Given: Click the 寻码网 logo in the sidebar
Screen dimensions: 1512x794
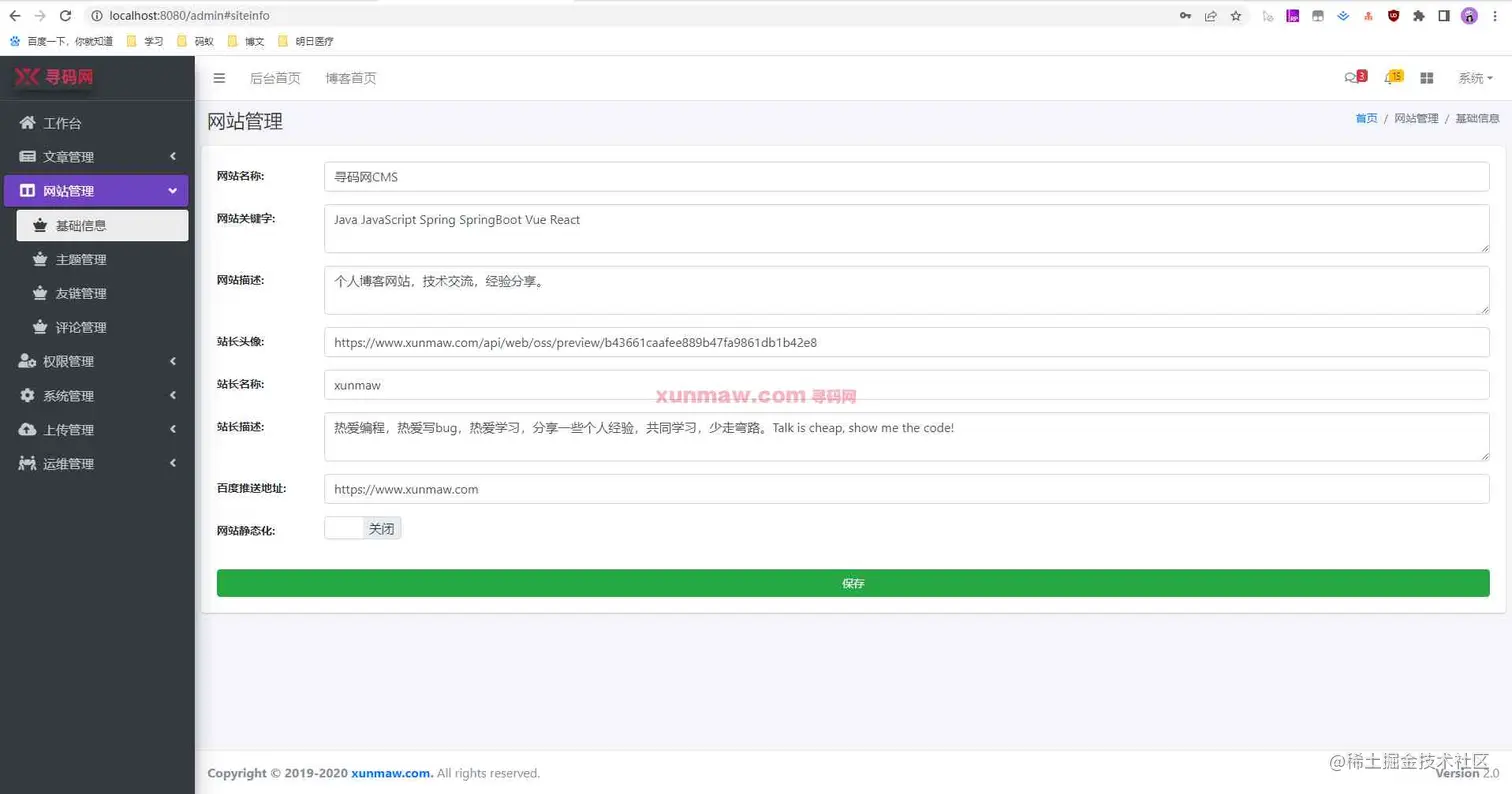Looking at the screenshot, I should click(x=54, y=77).
